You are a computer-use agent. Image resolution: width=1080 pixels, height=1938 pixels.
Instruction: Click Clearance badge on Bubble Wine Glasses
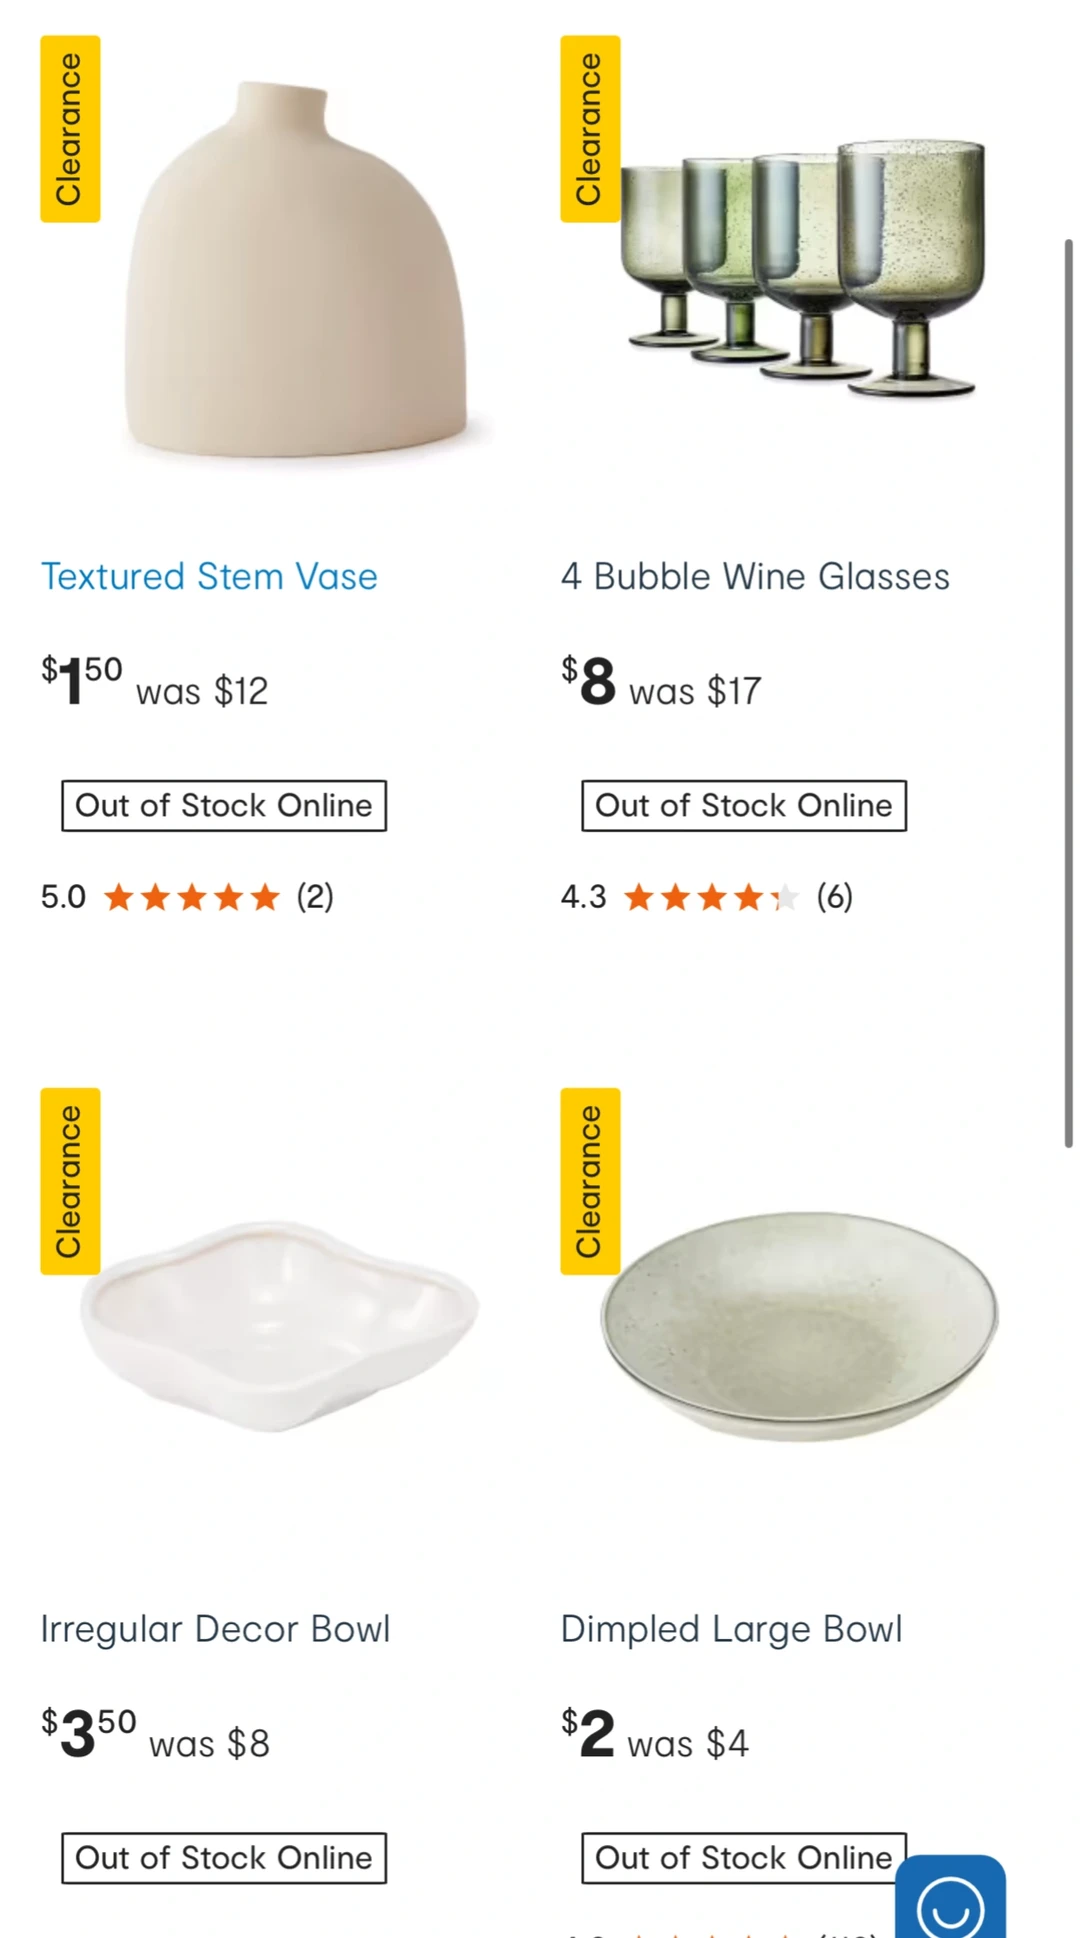[590, 129]
